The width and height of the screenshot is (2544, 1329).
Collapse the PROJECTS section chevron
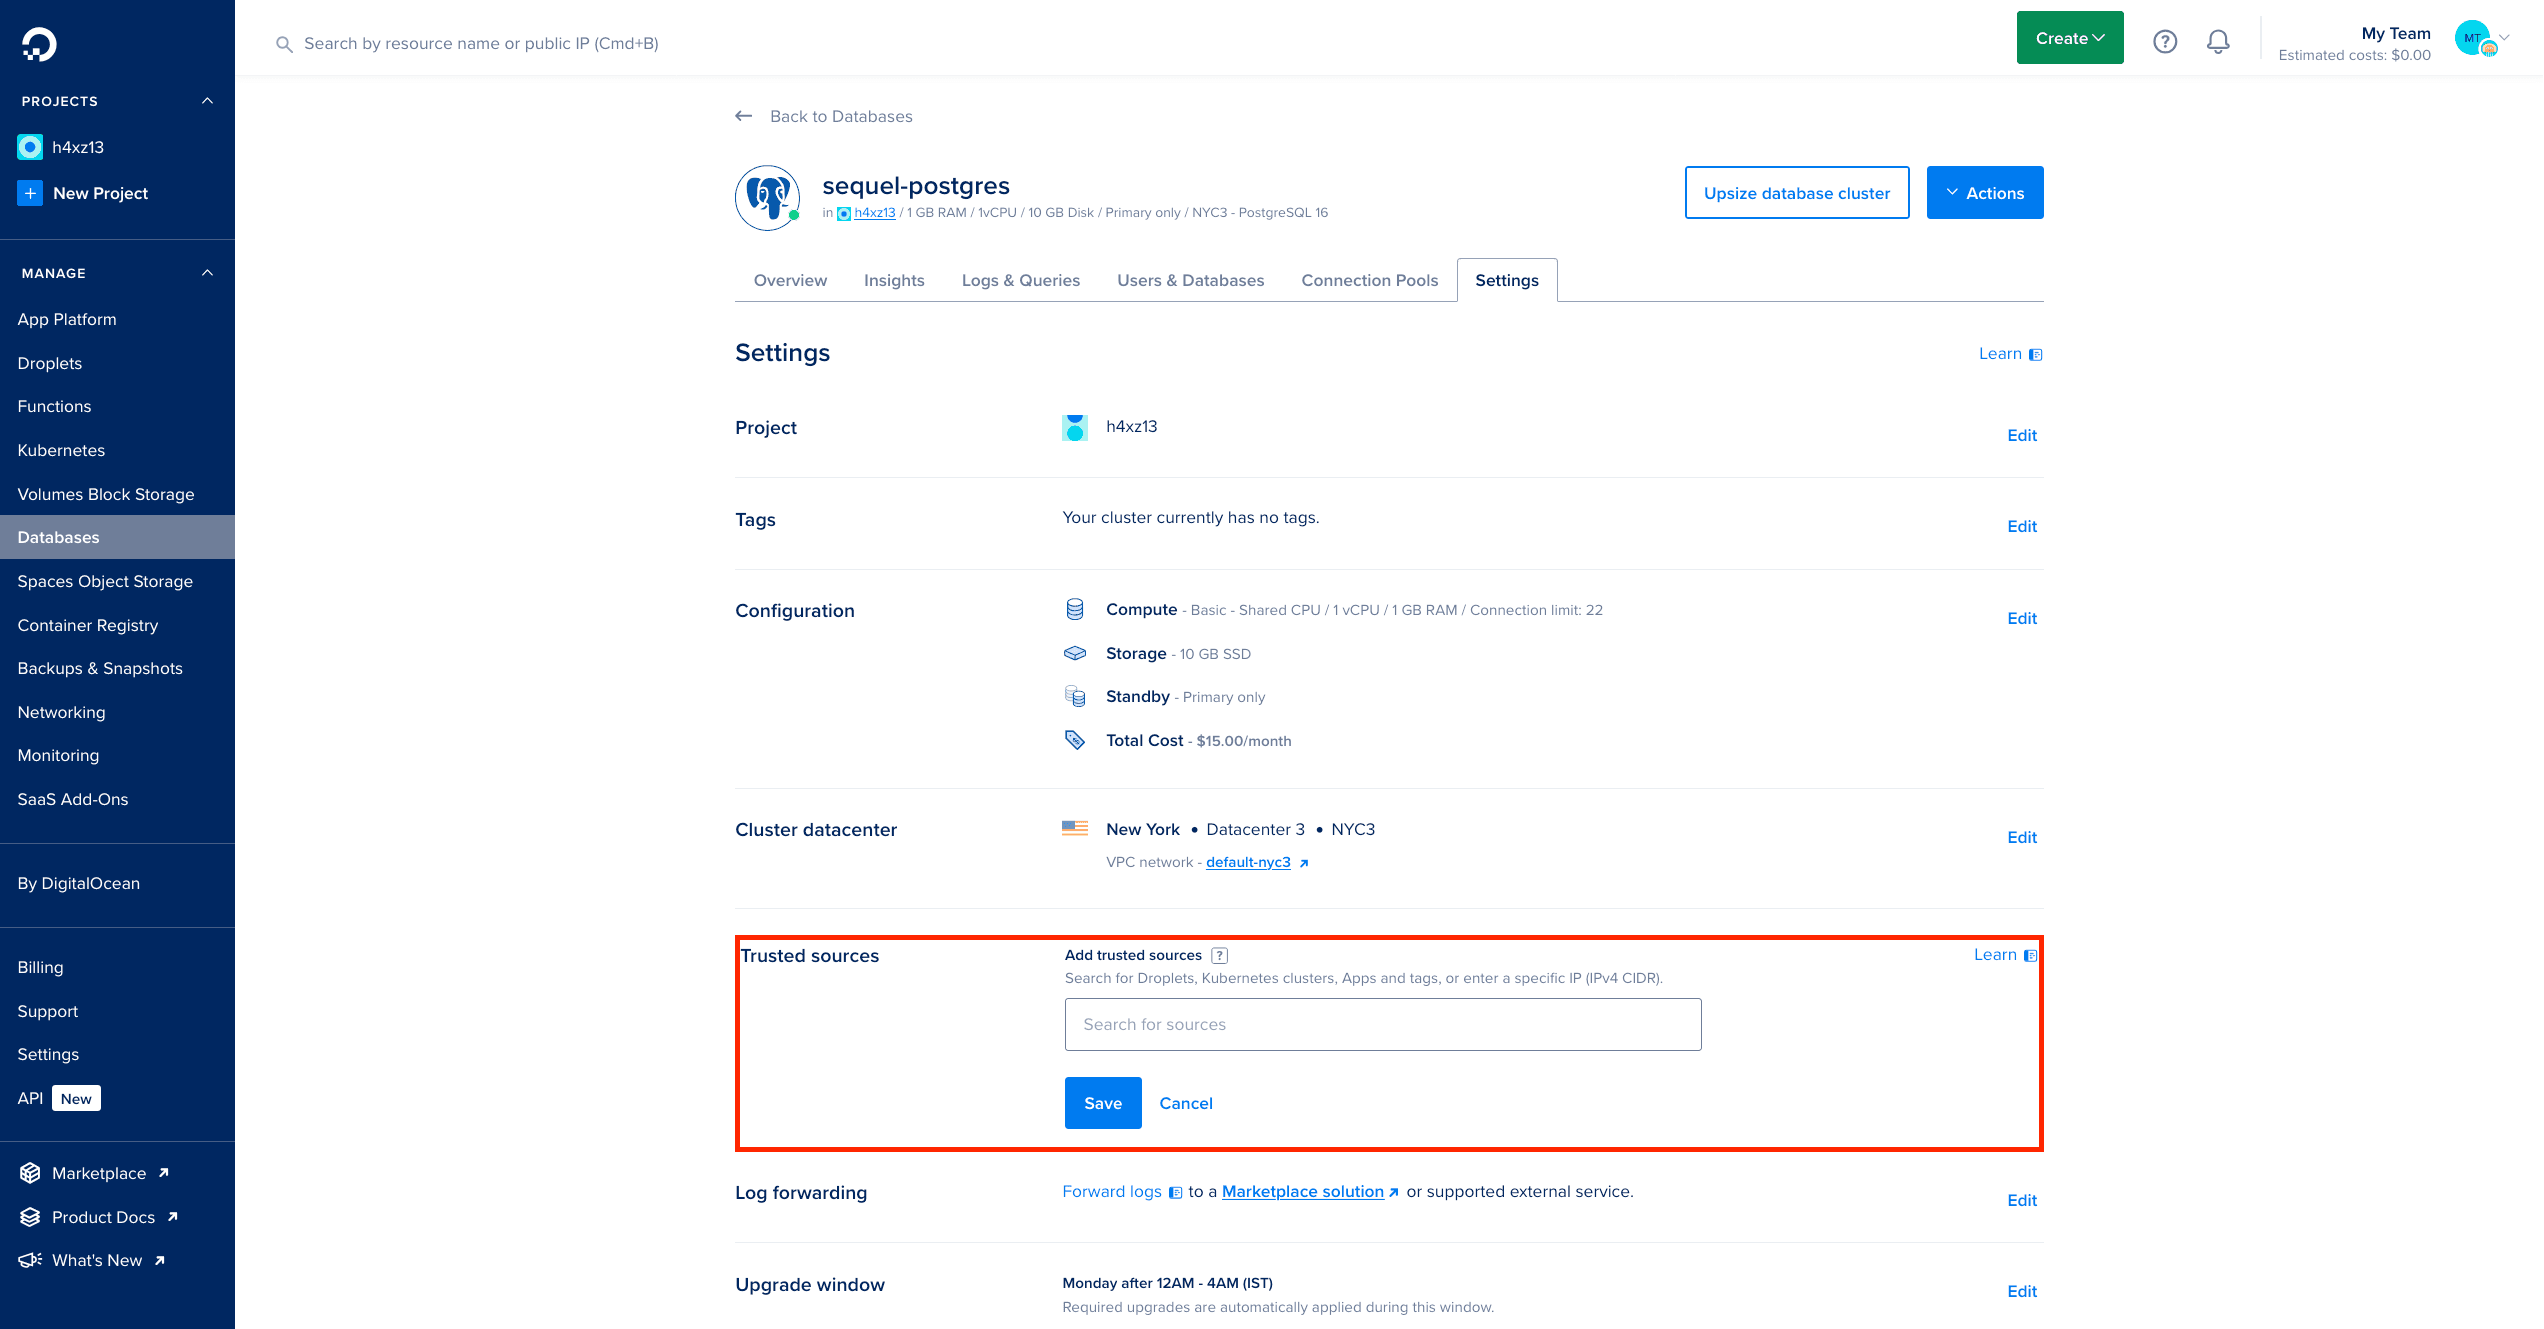[x=208, y=101]
